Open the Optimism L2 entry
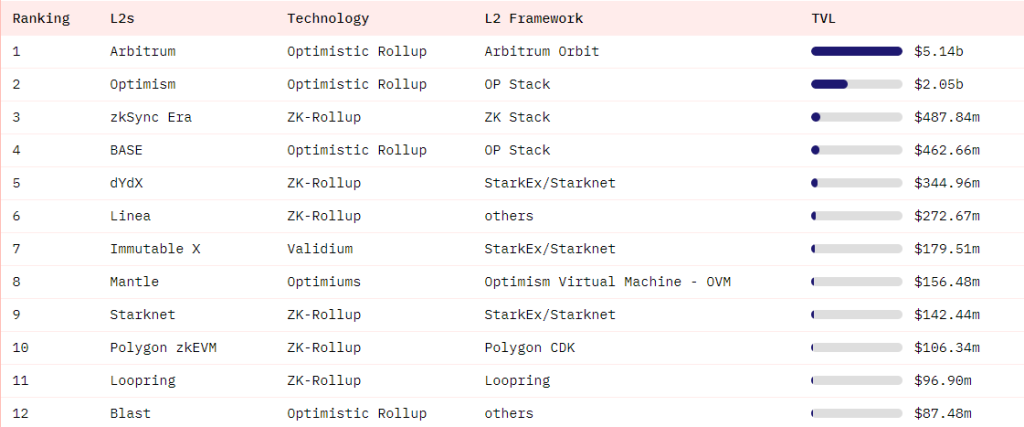 pos(142,84)
